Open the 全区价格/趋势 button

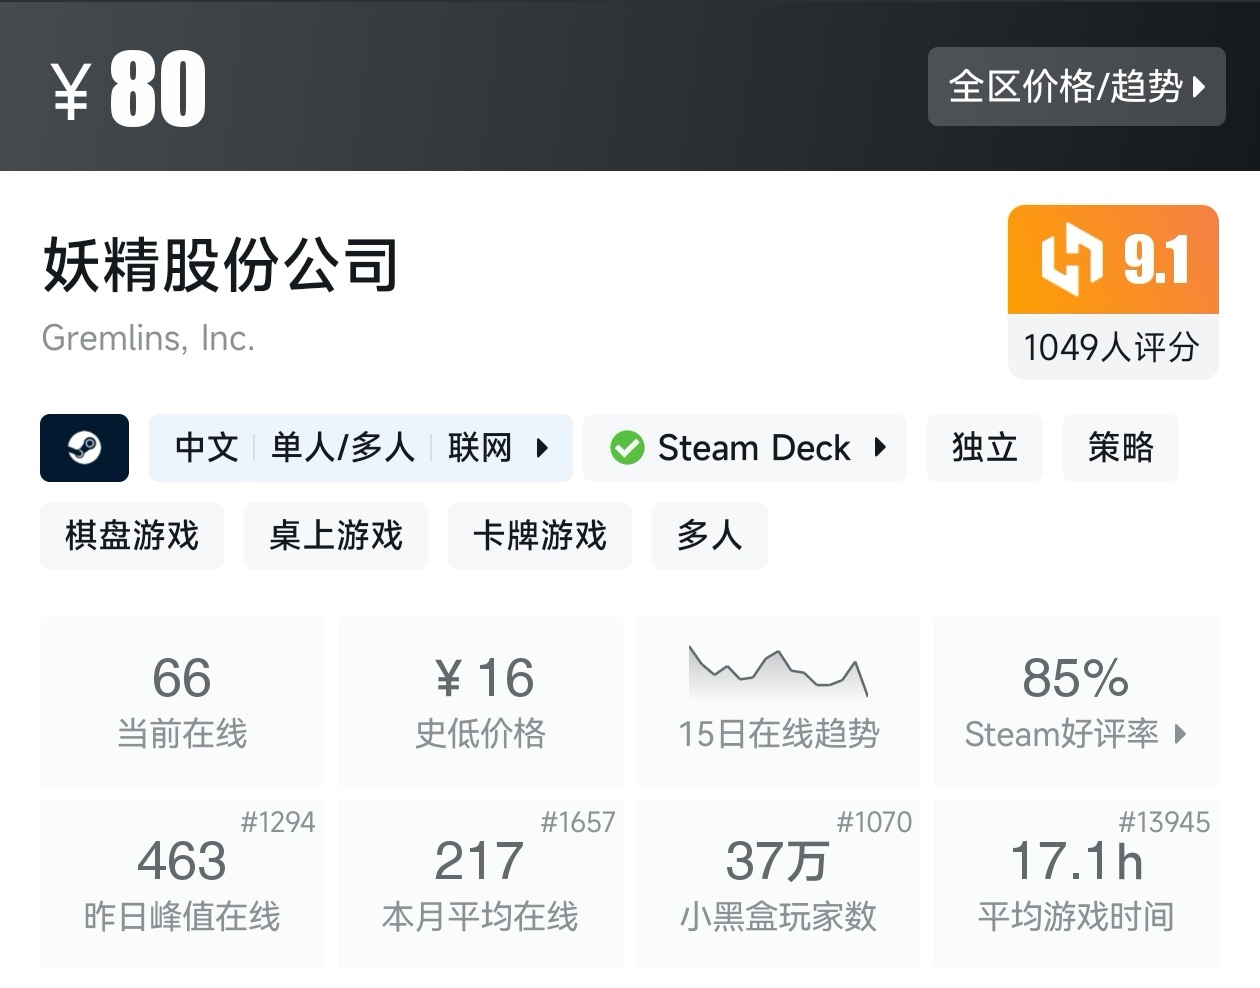tap(1065, 87)
